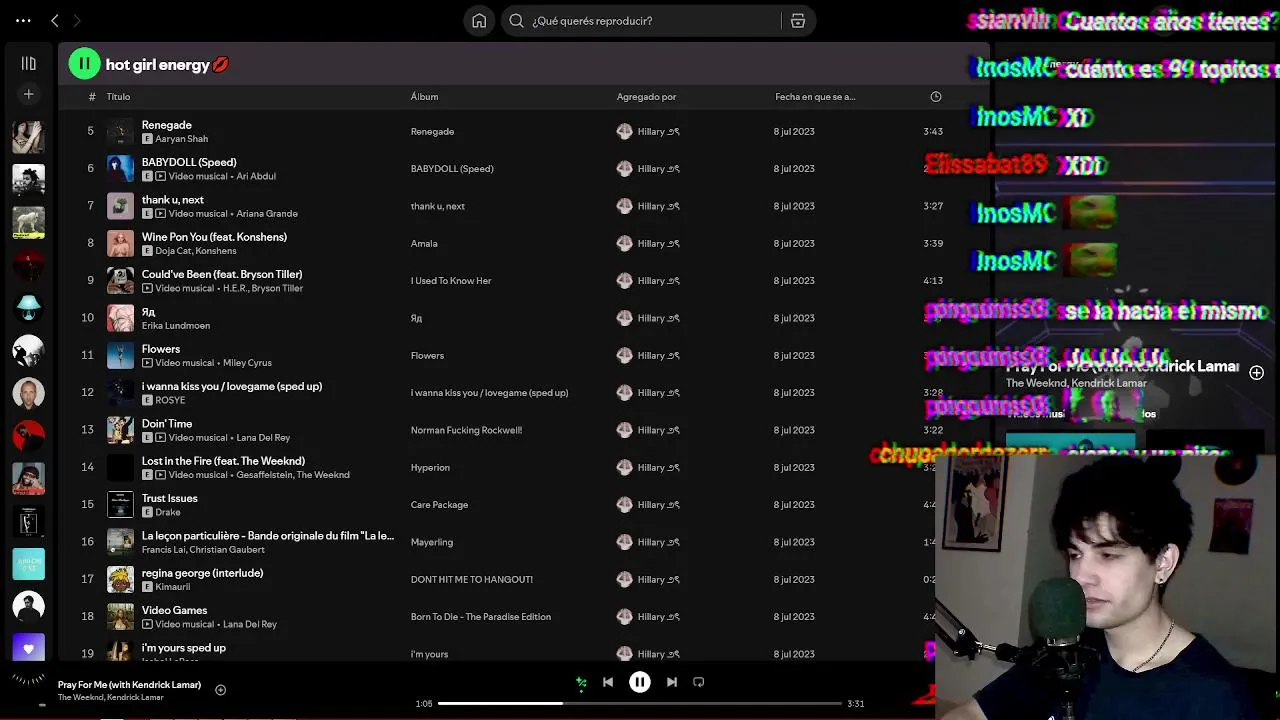Viewport: 1280px width, 720px height.
Task: Select the track titled Яд
Action: [x=148, y=311]
